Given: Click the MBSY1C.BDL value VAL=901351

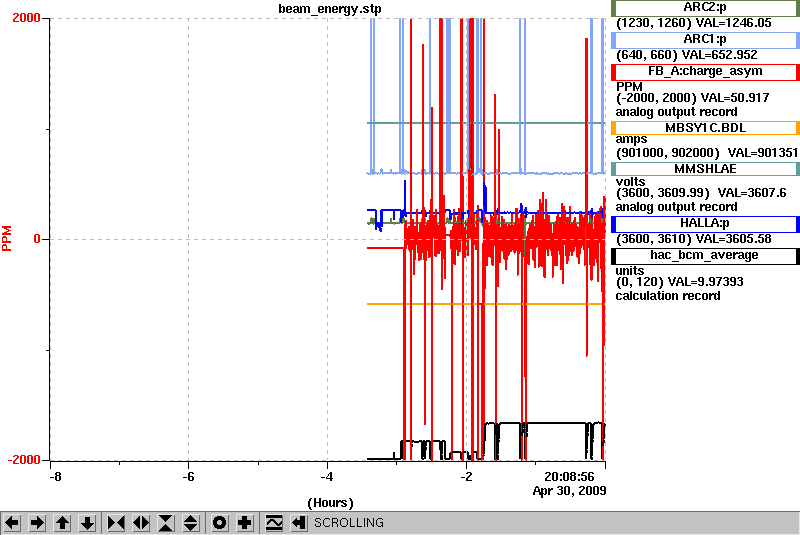Looking at the screenshot, I should 762,152.
